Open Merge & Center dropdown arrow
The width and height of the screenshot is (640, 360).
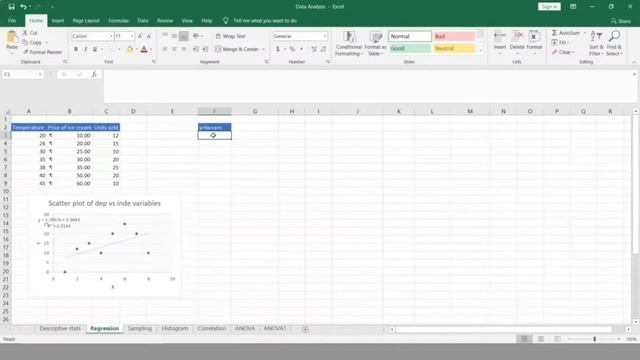(263, 49)
